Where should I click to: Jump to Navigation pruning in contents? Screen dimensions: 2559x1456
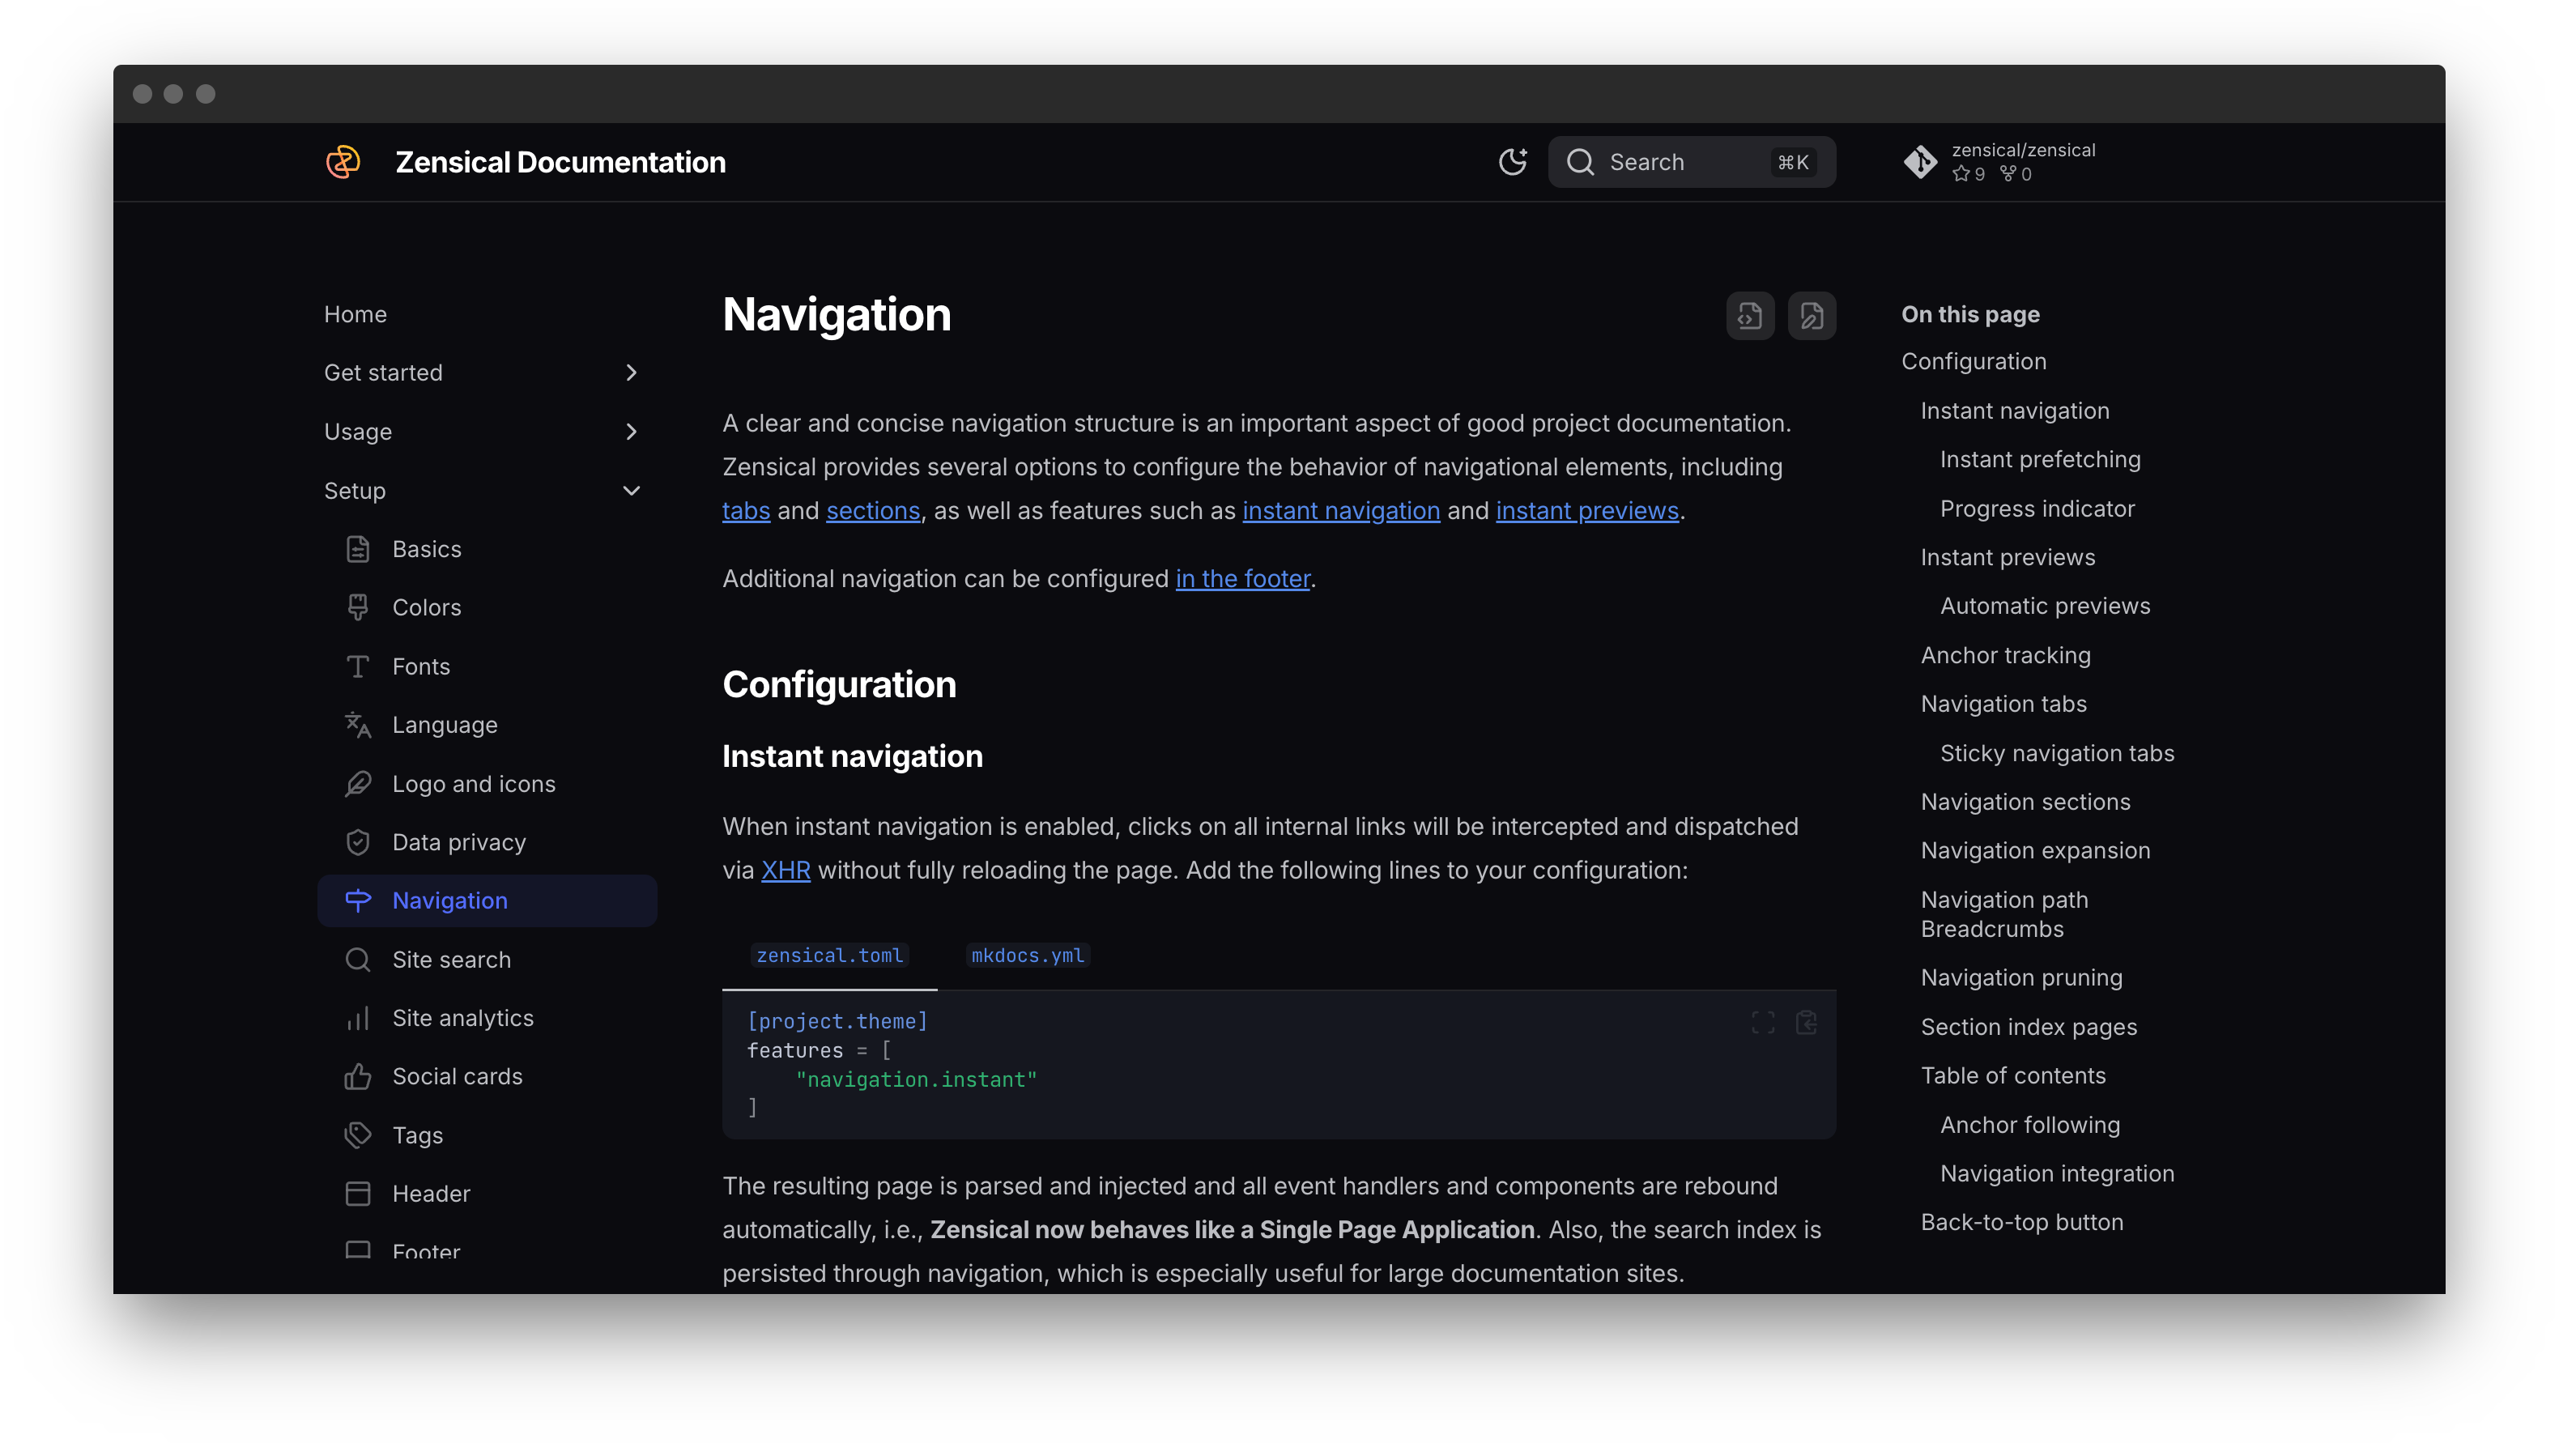(x=2021, y=978)
